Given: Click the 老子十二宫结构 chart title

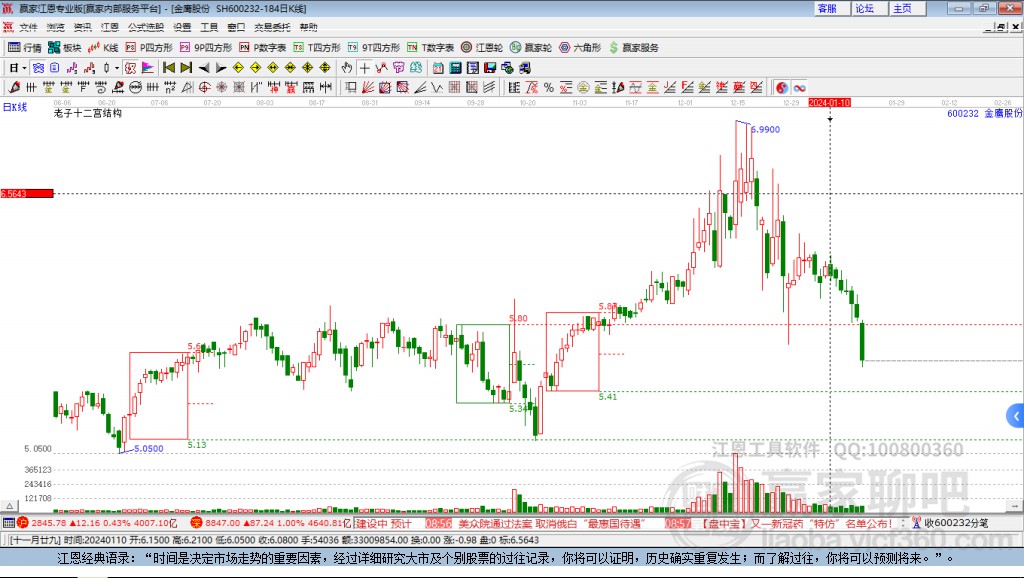Looking at the screenshot, I should pos(88,113).
